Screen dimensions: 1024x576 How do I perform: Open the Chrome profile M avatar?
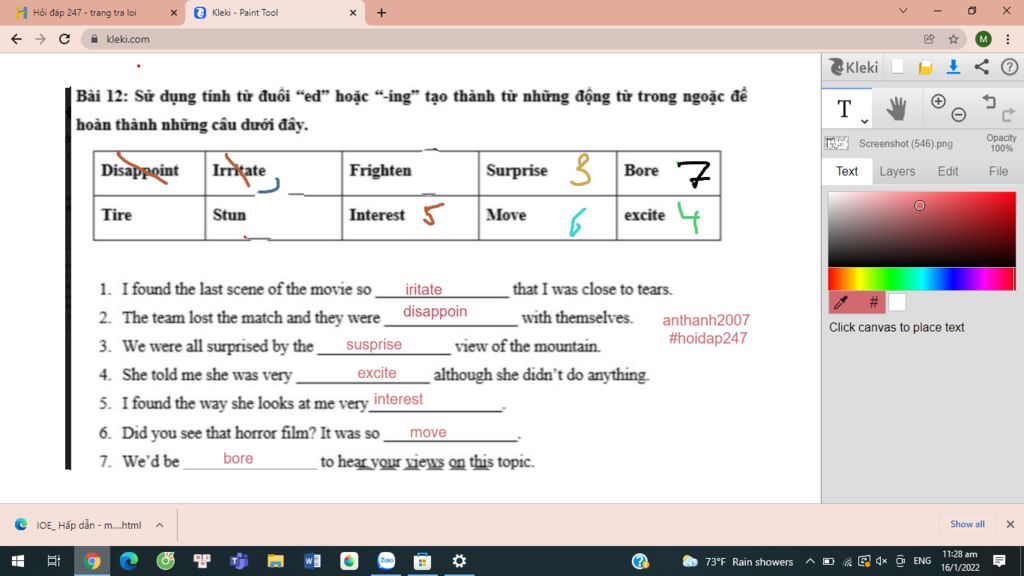click(x=983, y=39)
